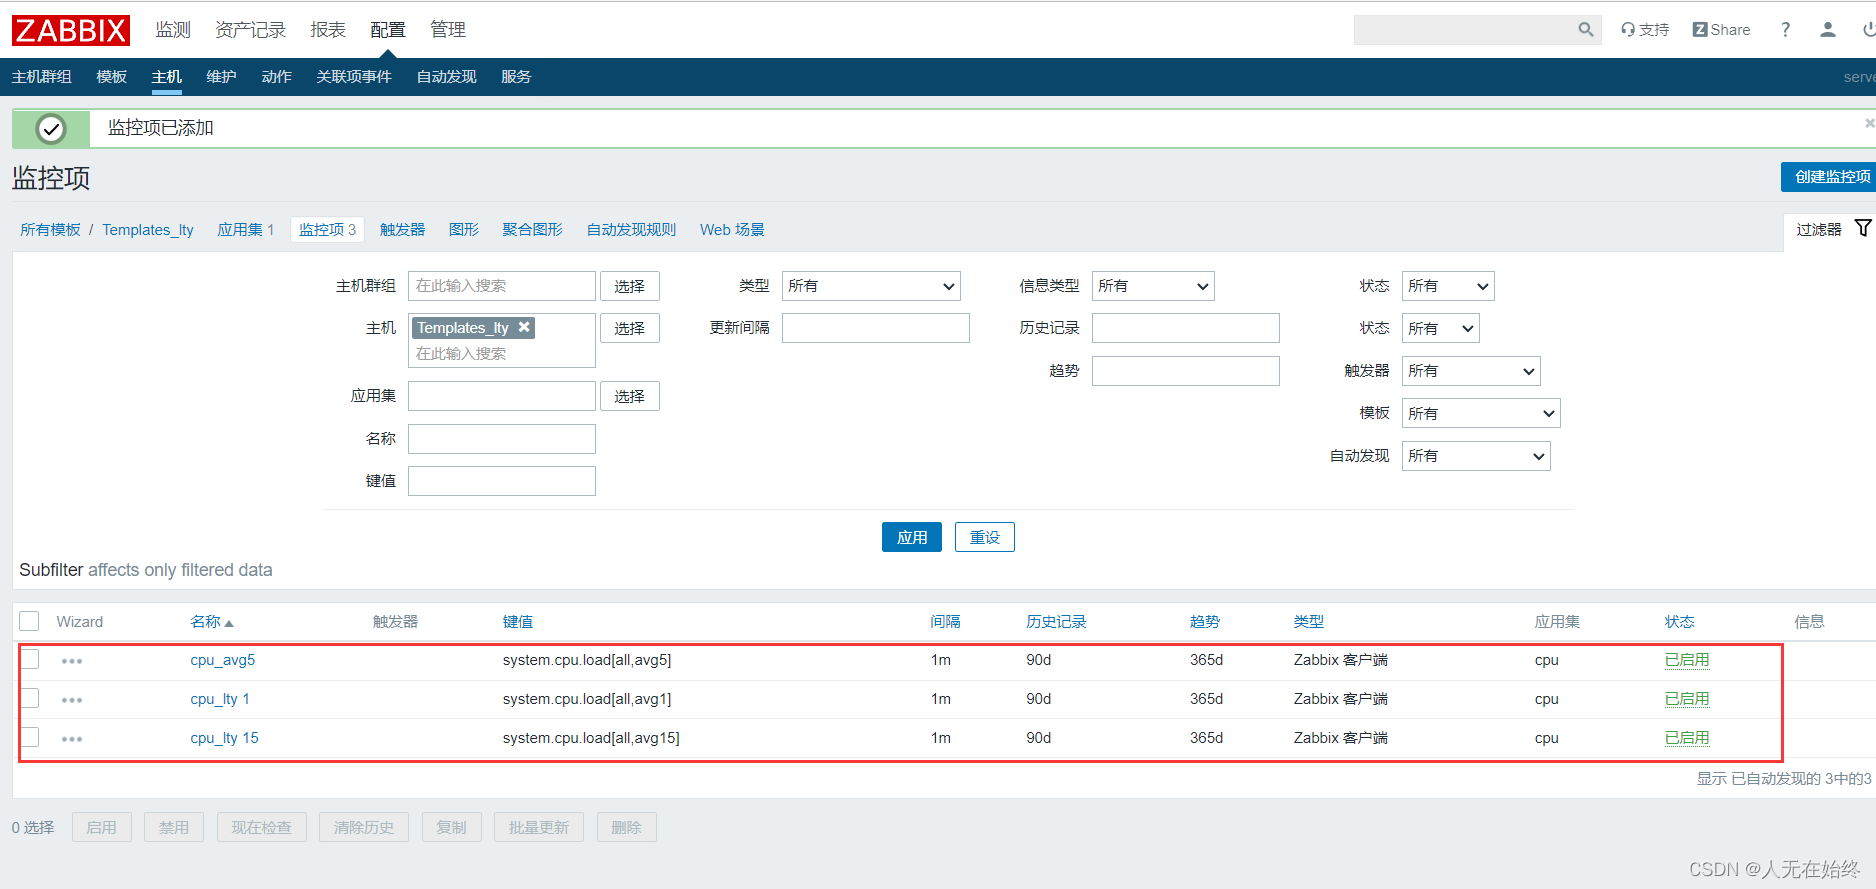
Task: Expand the 信息类型 dropdown
Action: click(x=1153, y=286)
